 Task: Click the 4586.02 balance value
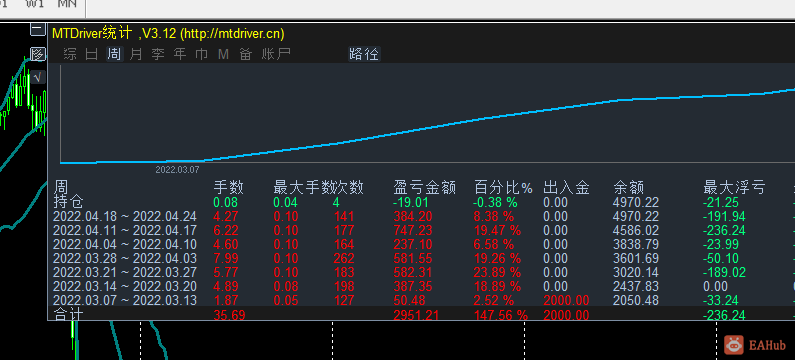(x=636, y=231)
